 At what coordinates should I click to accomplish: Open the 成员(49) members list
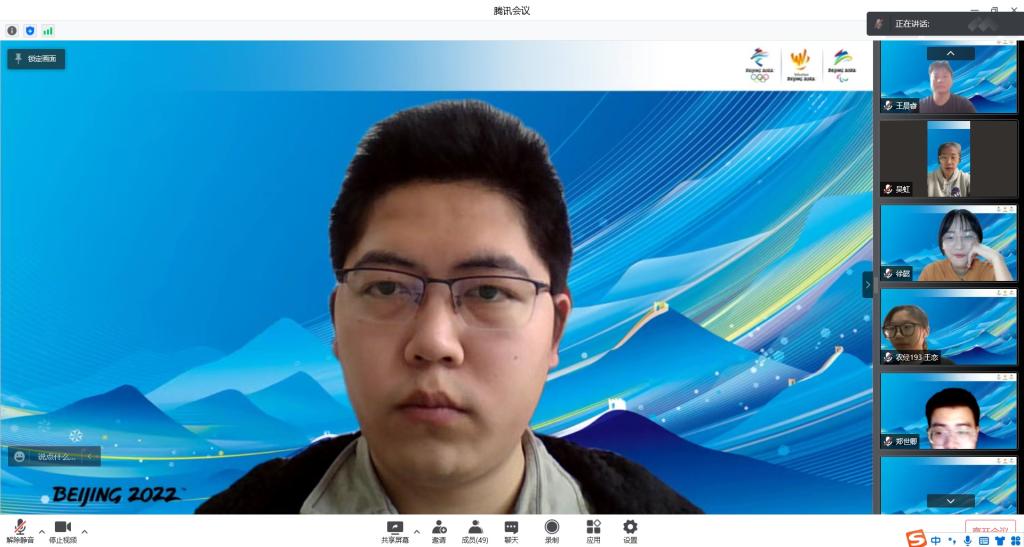[x=475, y=531]
